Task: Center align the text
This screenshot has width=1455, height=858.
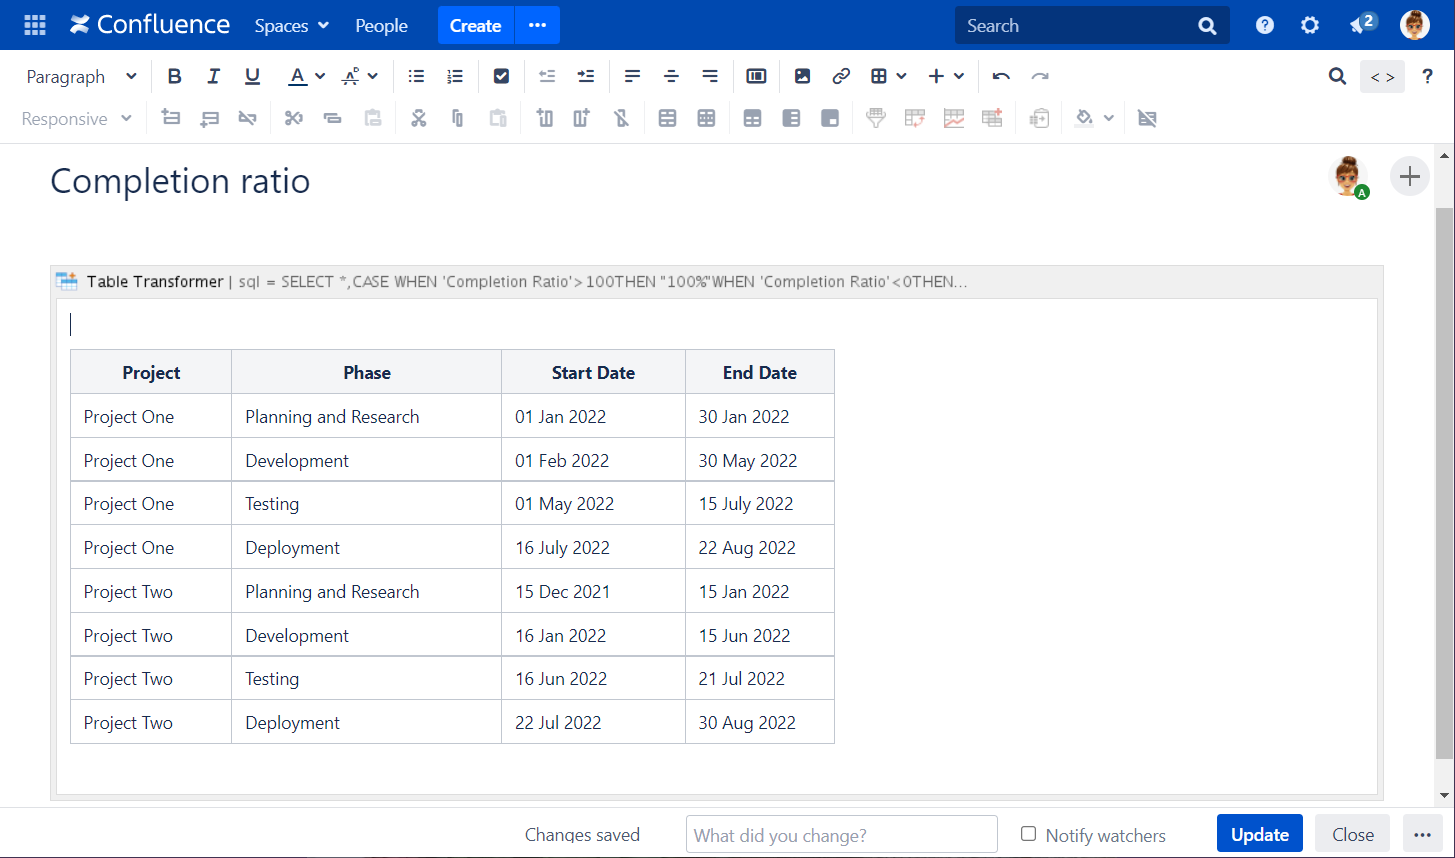Action: [671, 76]
